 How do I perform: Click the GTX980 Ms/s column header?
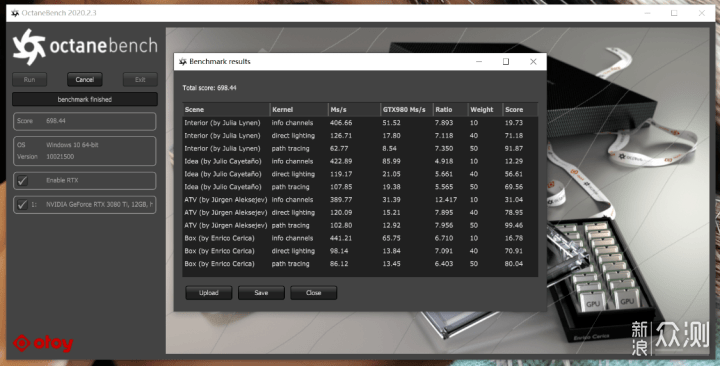(406, 109)
